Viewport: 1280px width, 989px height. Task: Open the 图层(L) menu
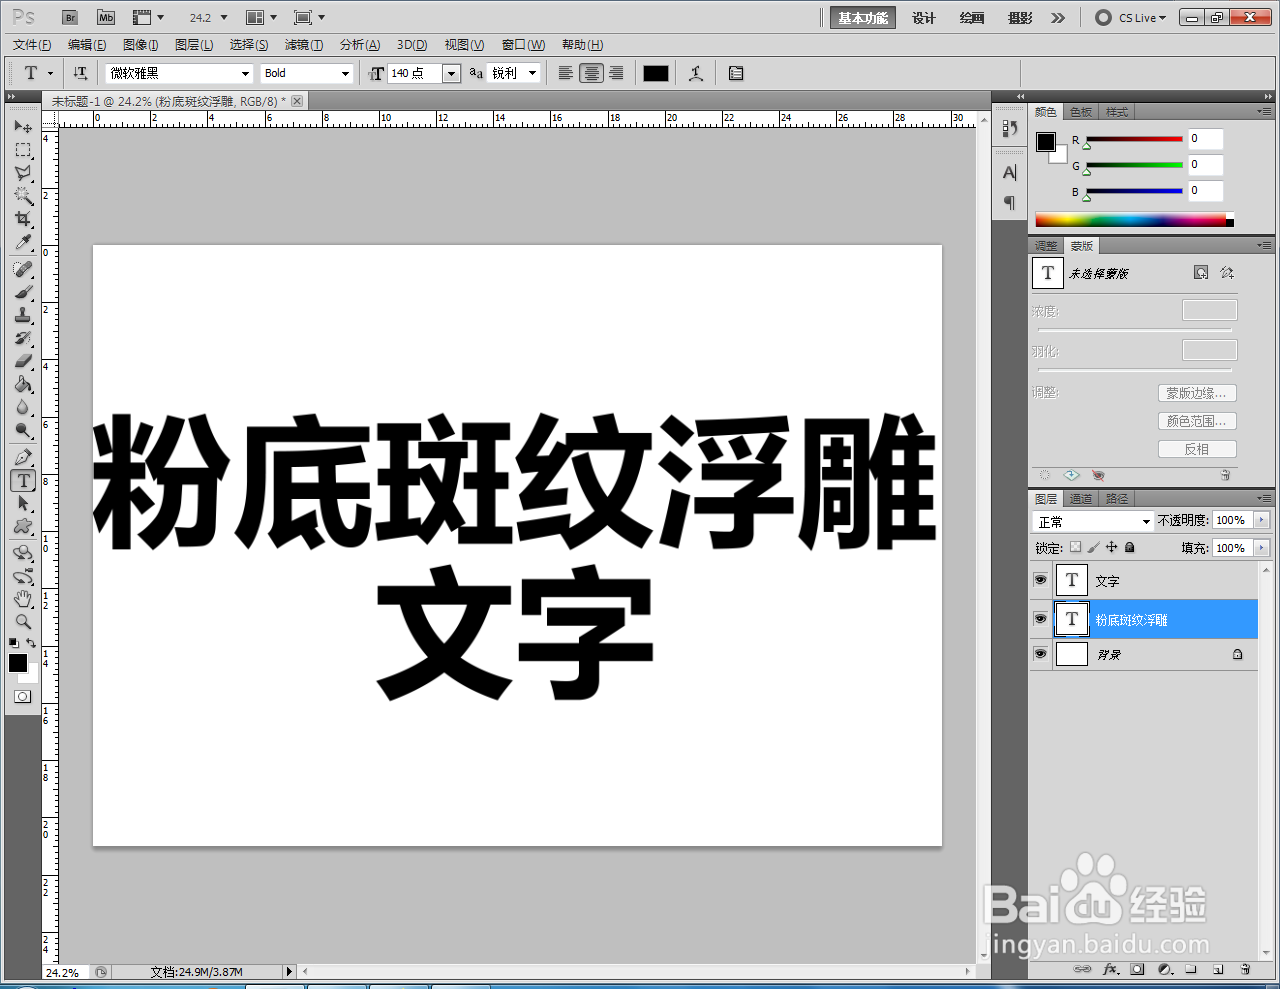194,45
